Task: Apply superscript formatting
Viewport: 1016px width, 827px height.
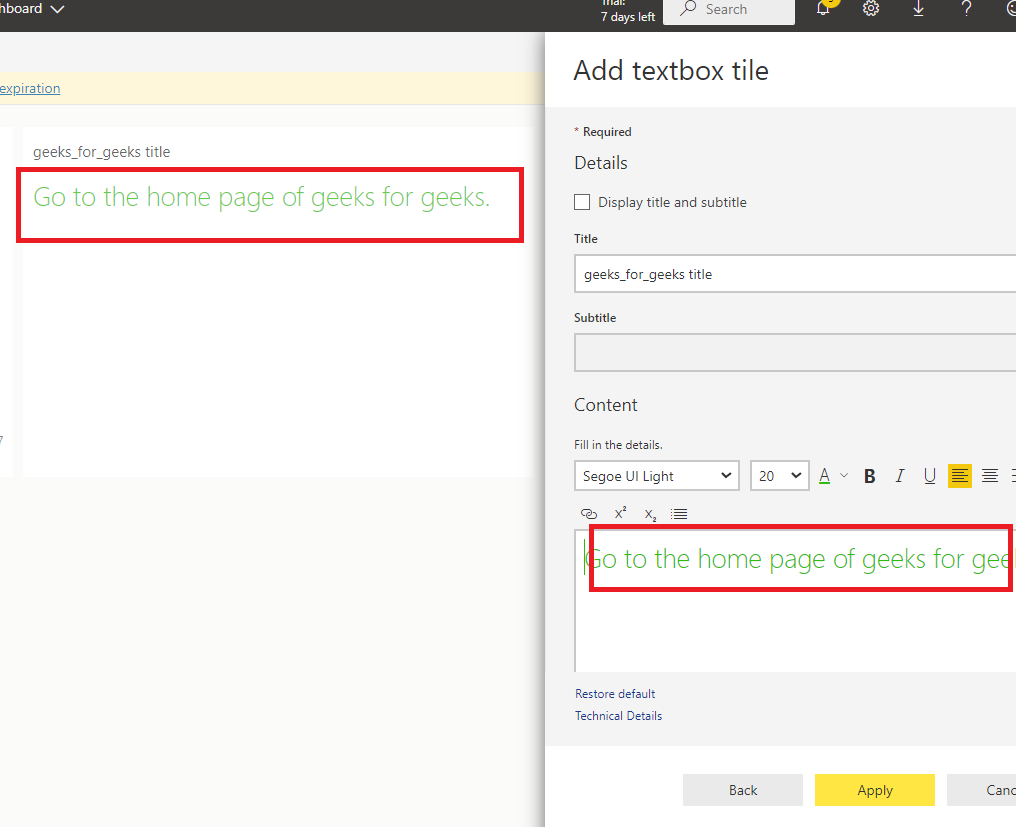Action: click(620, 513)
